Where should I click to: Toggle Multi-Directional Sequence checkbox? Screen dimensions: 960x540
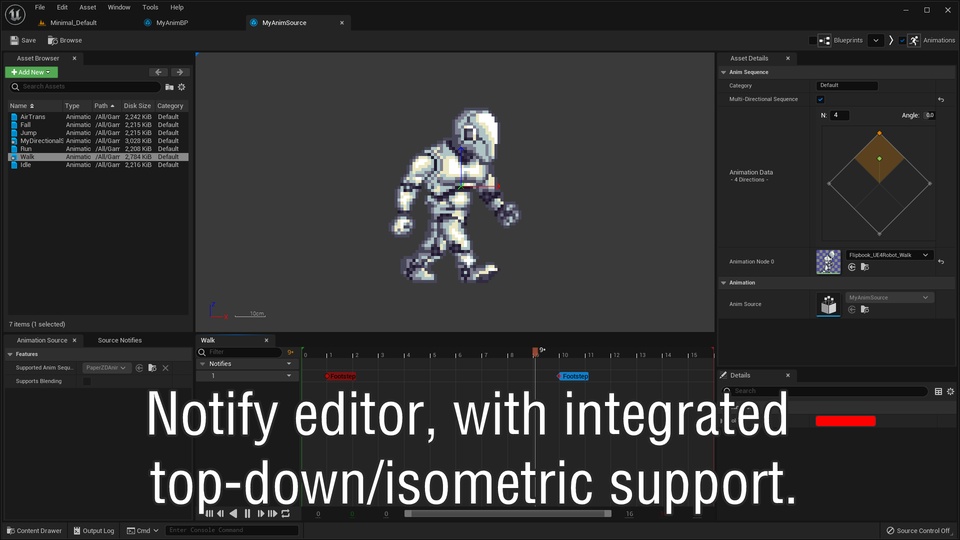click(x=820, y=99)
